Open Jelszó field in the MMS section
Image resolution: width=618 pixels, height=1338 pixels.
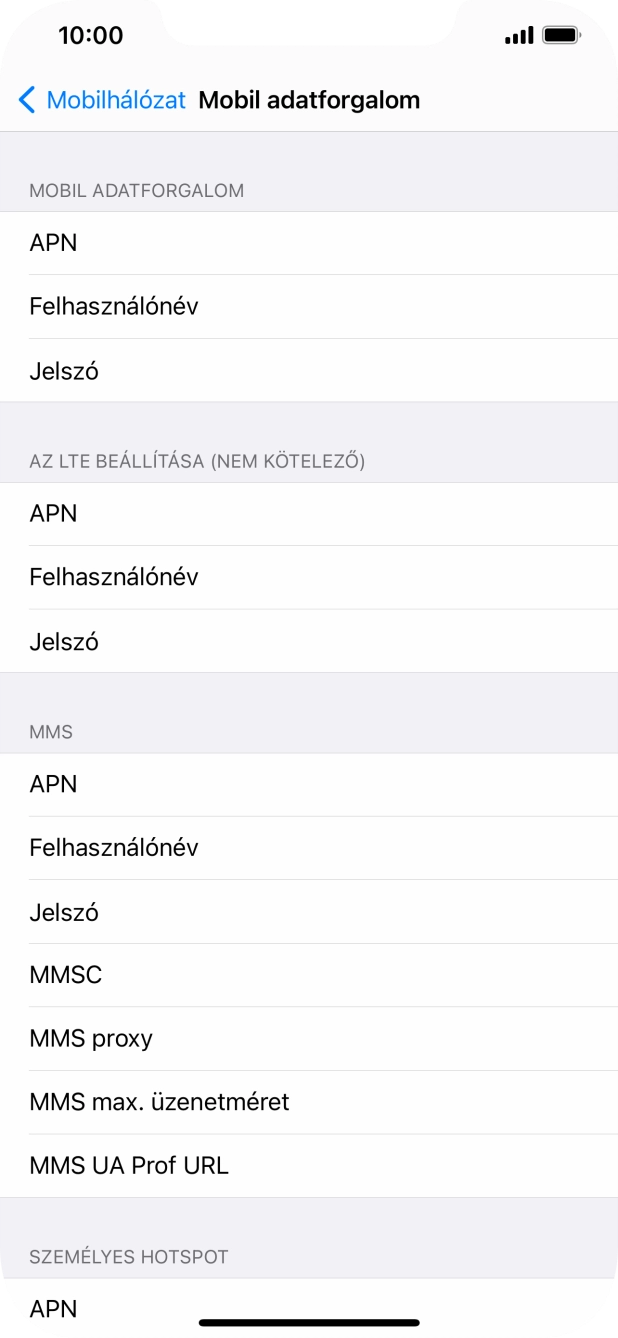(309, 912)
